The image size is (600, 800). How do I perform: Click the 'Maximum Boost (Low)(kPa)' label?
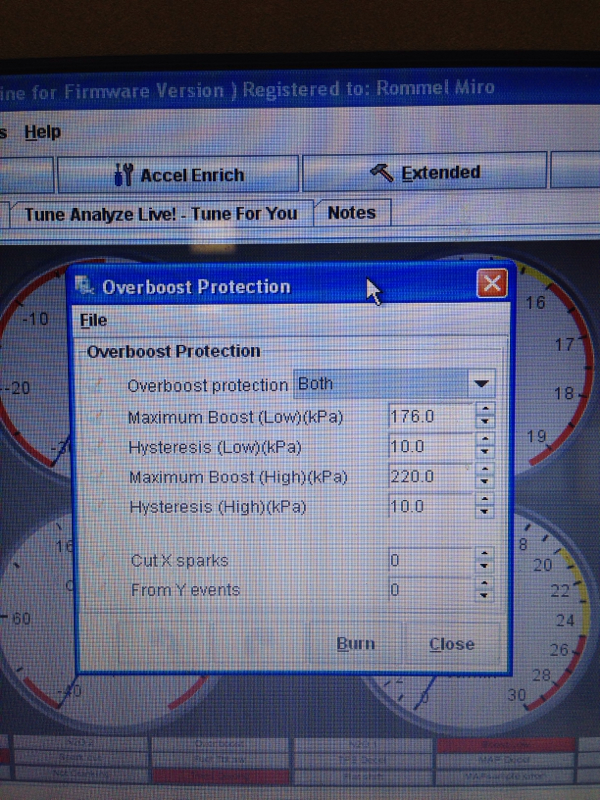pos(235,417)
